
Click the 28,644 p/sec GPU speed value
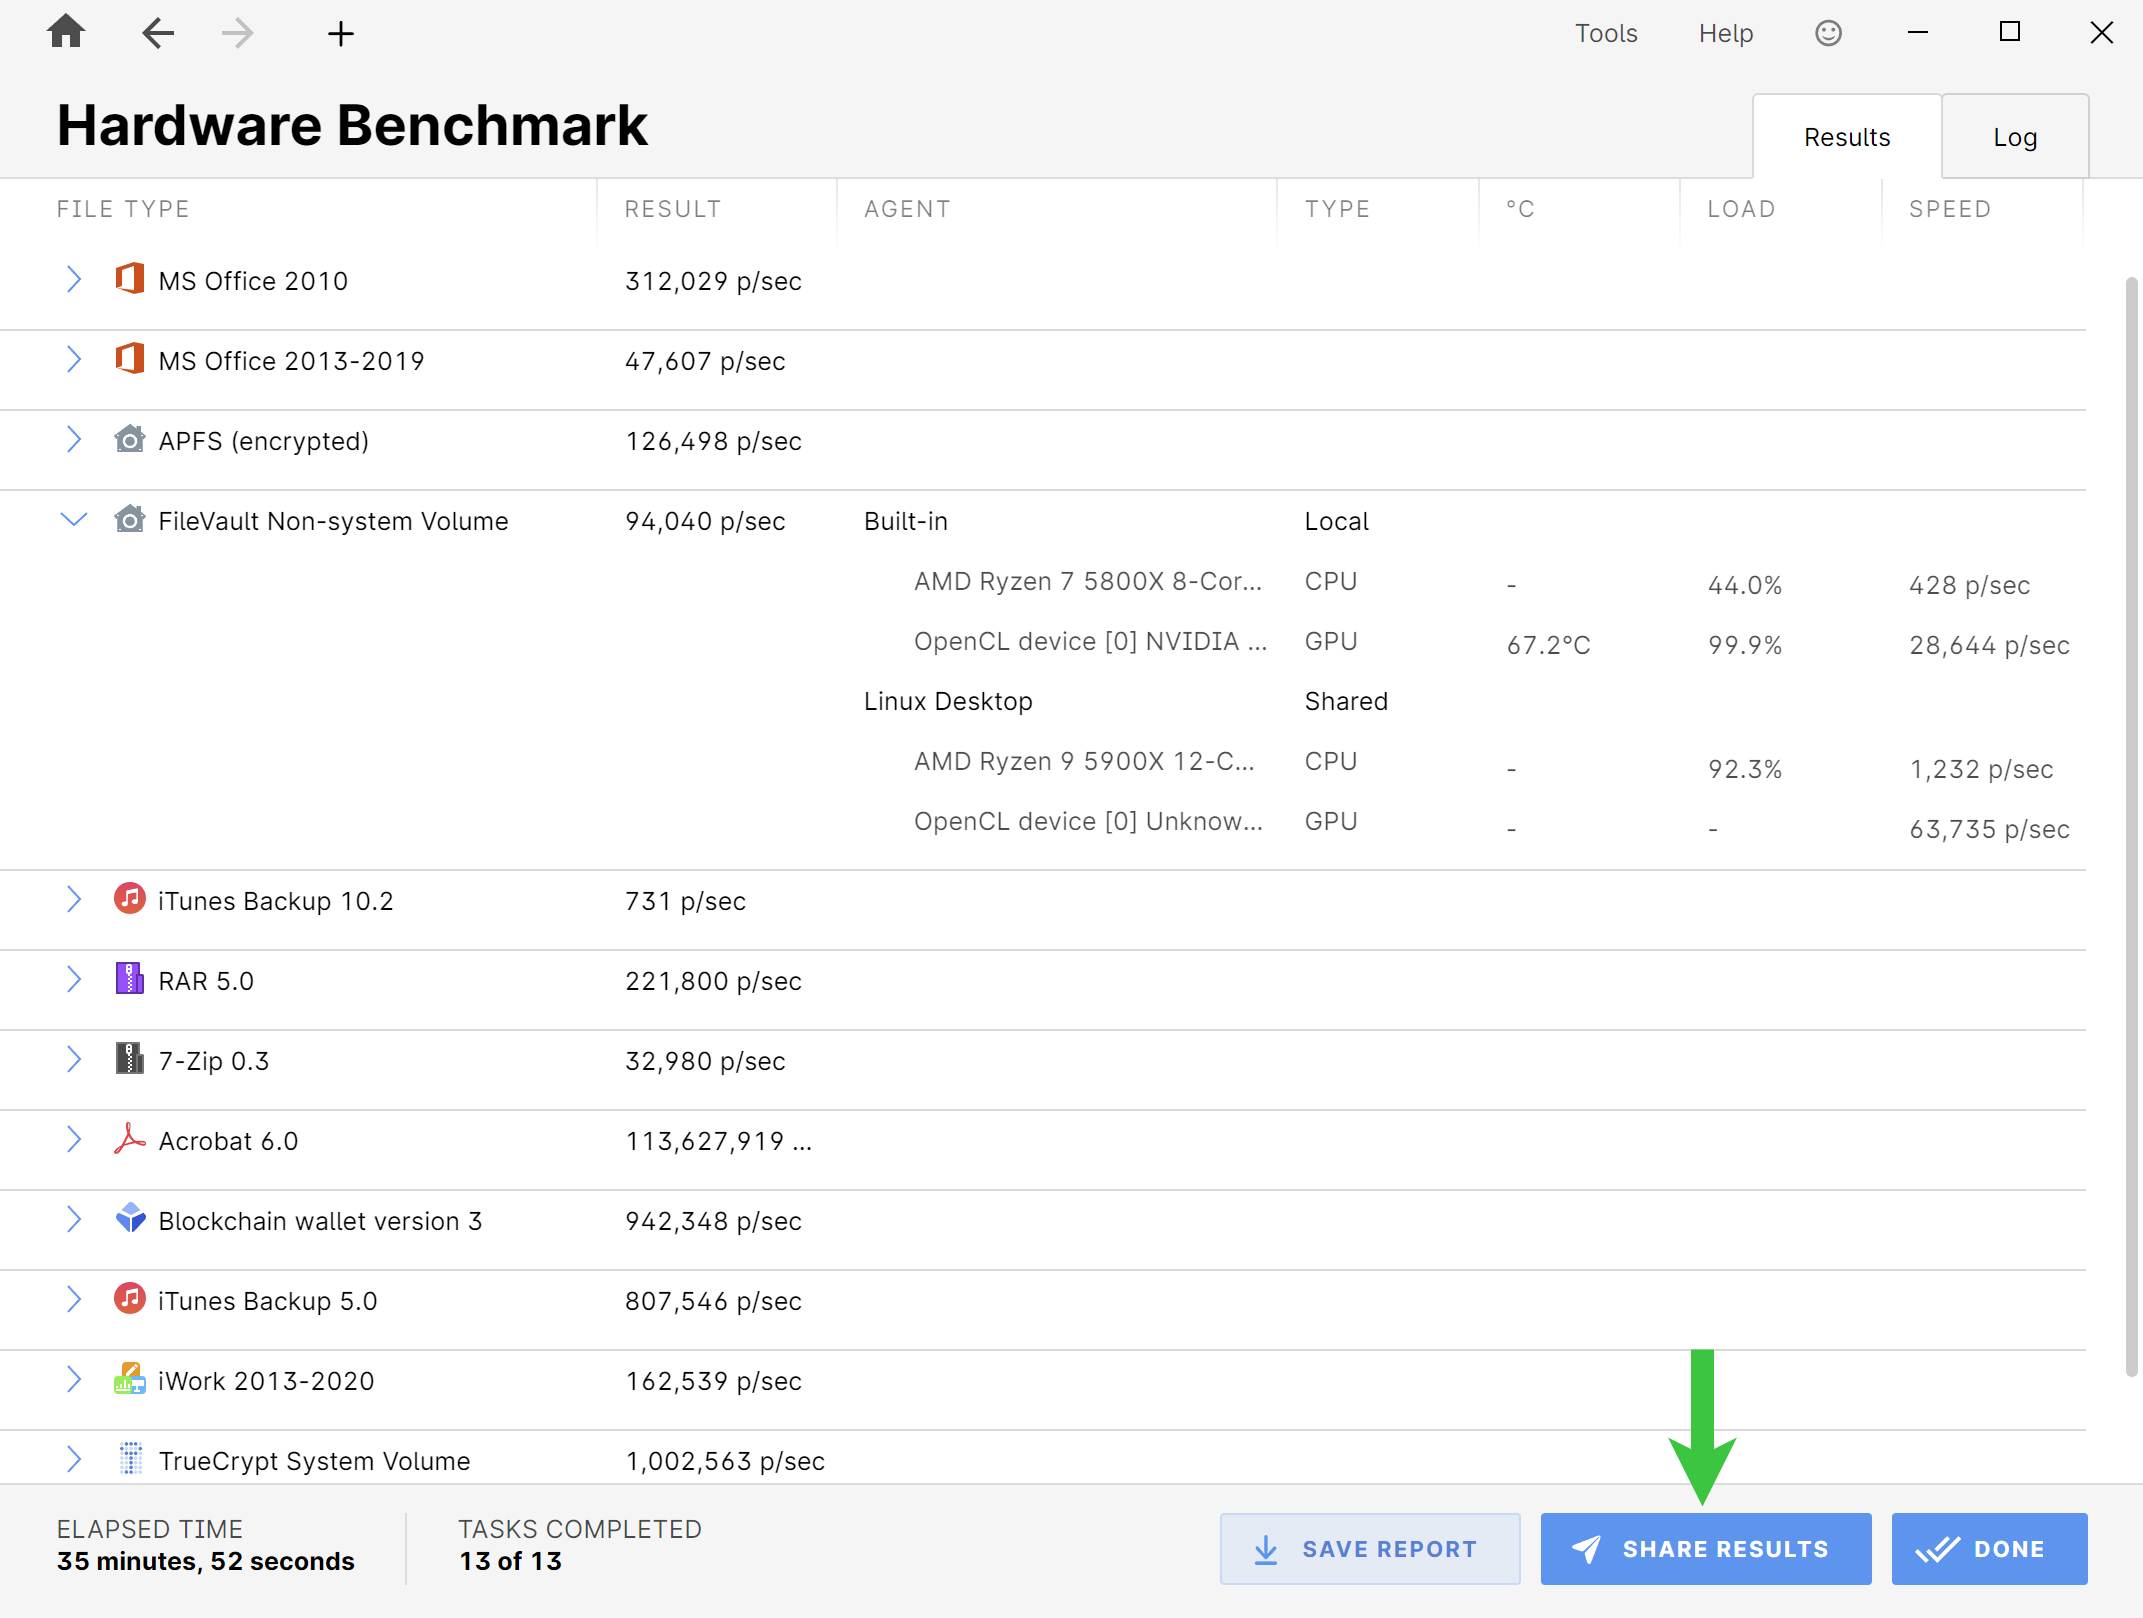tap(1989, 645)
